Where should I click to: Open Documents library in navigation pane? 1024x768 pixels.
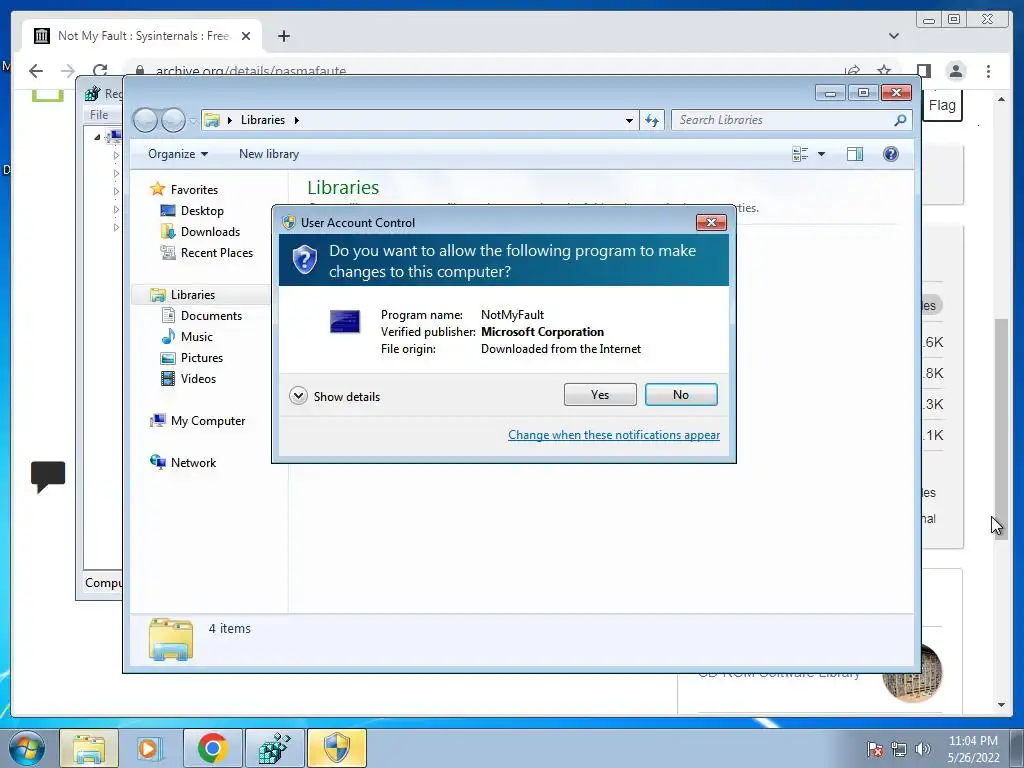click(211, 315)
